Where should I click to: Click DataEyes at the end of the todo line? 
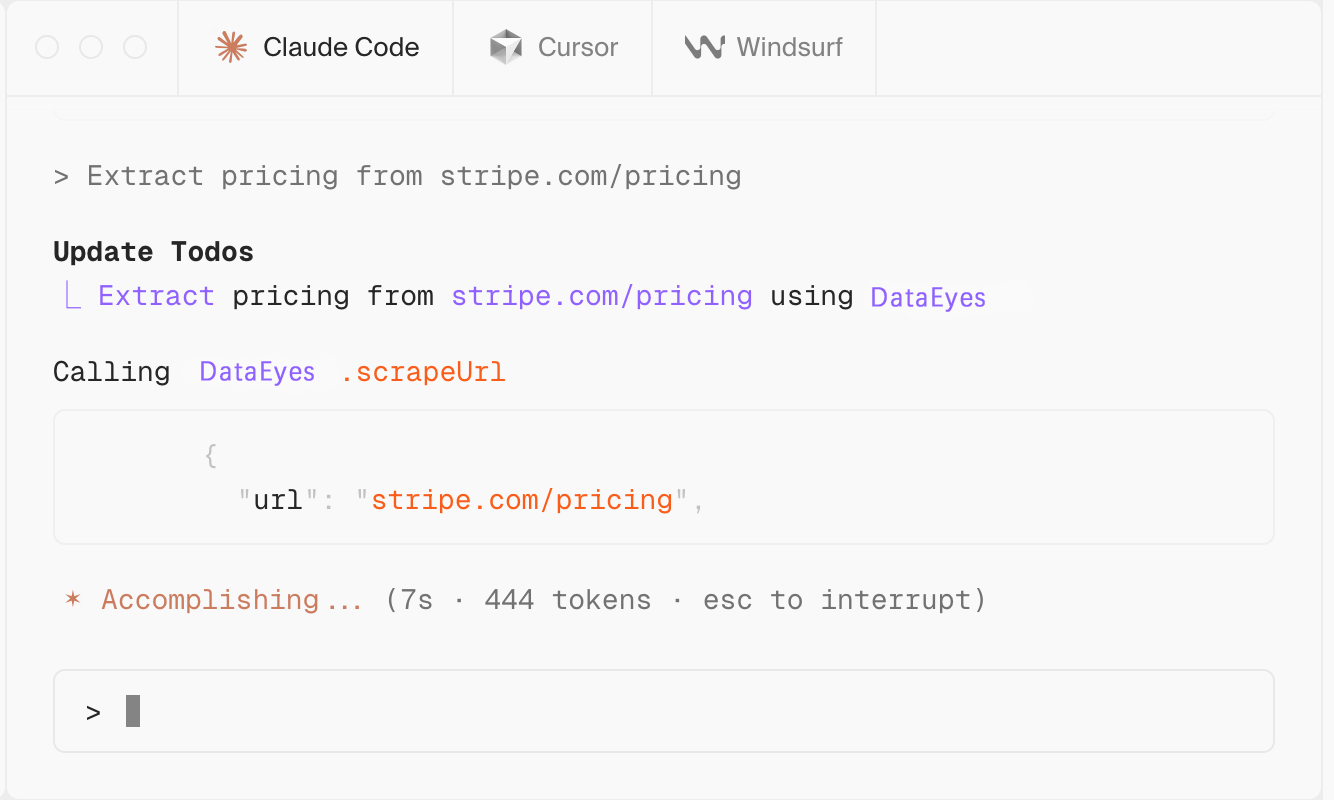click(x=928, y=297)
